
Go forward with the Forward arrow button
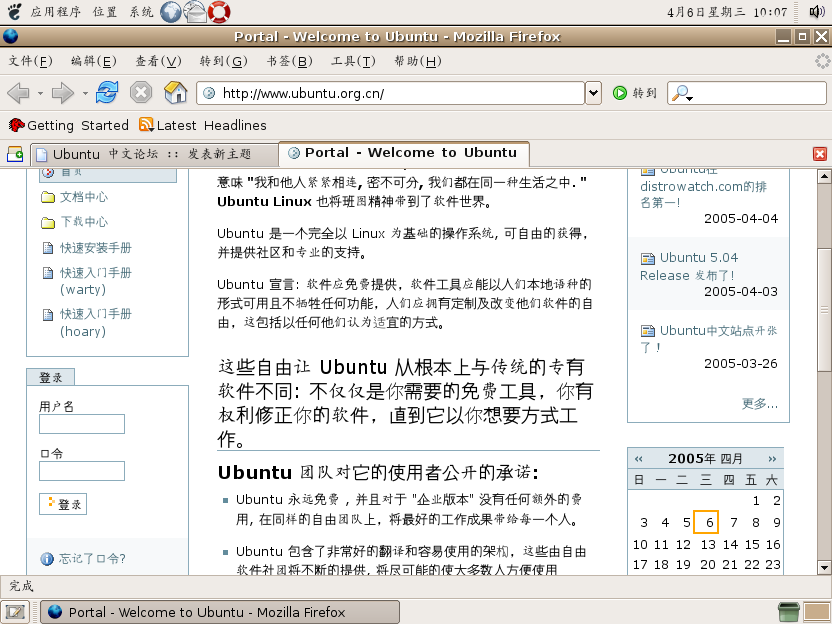click(63, 93)
